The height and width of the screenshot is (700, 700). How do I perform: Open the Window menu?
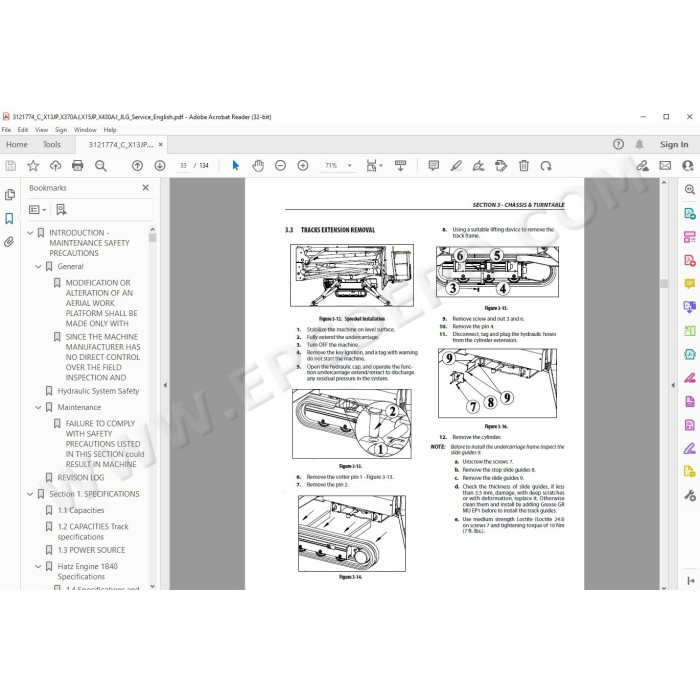click(85, 130)
